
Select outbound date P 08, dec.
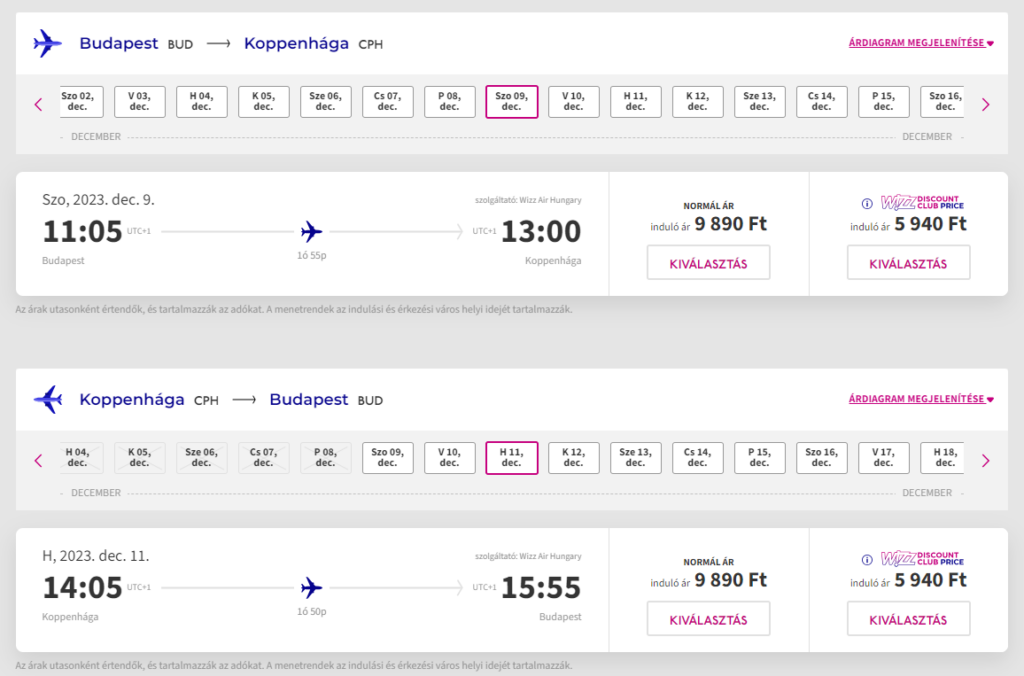450,101
